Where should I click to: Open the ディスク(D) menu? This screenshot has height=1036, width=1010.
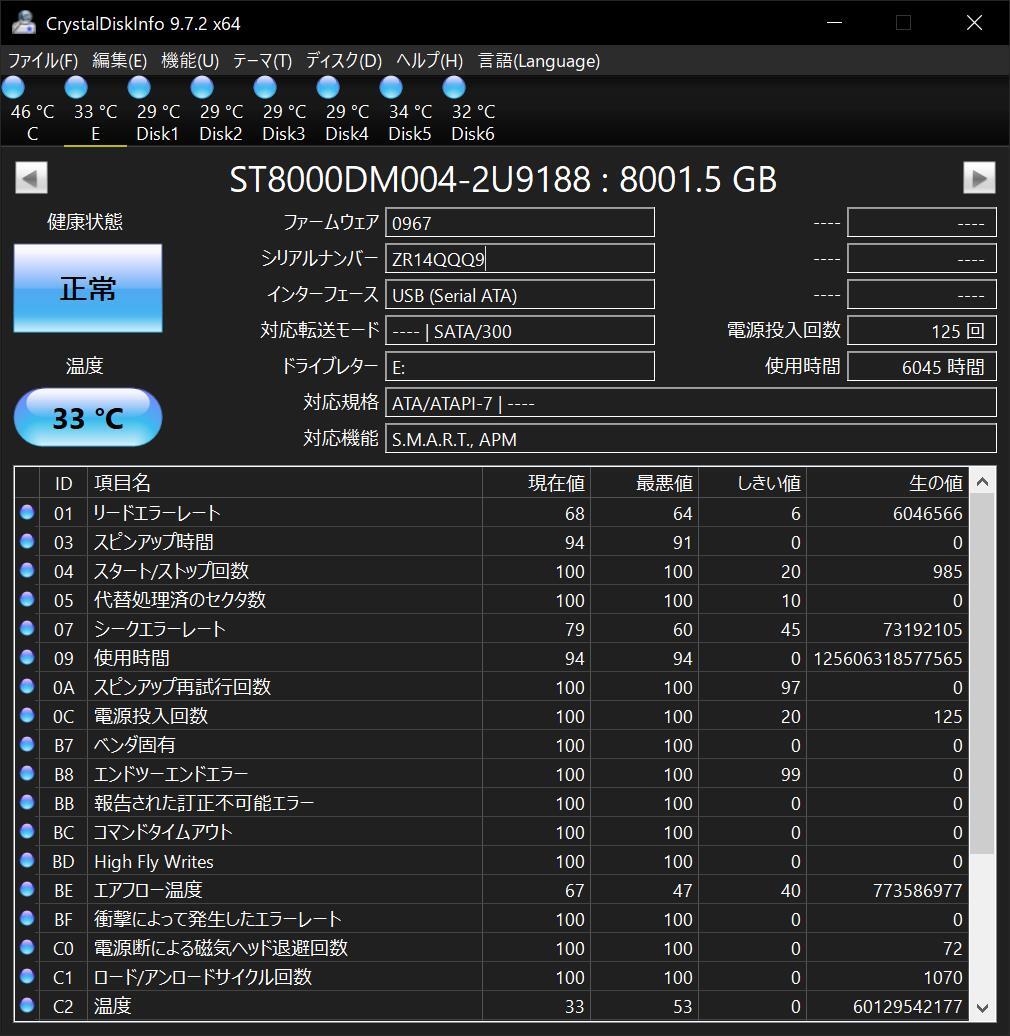[344, 61]
